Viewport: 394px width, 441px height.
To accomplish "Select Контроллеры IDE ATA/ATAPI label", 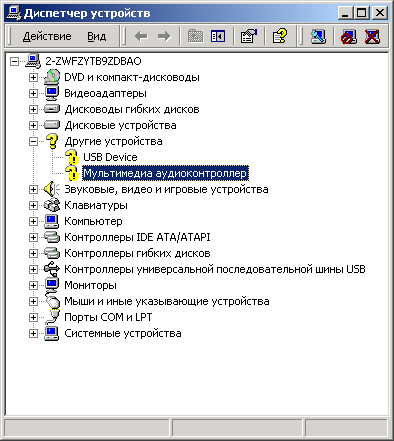I will 137,237.
